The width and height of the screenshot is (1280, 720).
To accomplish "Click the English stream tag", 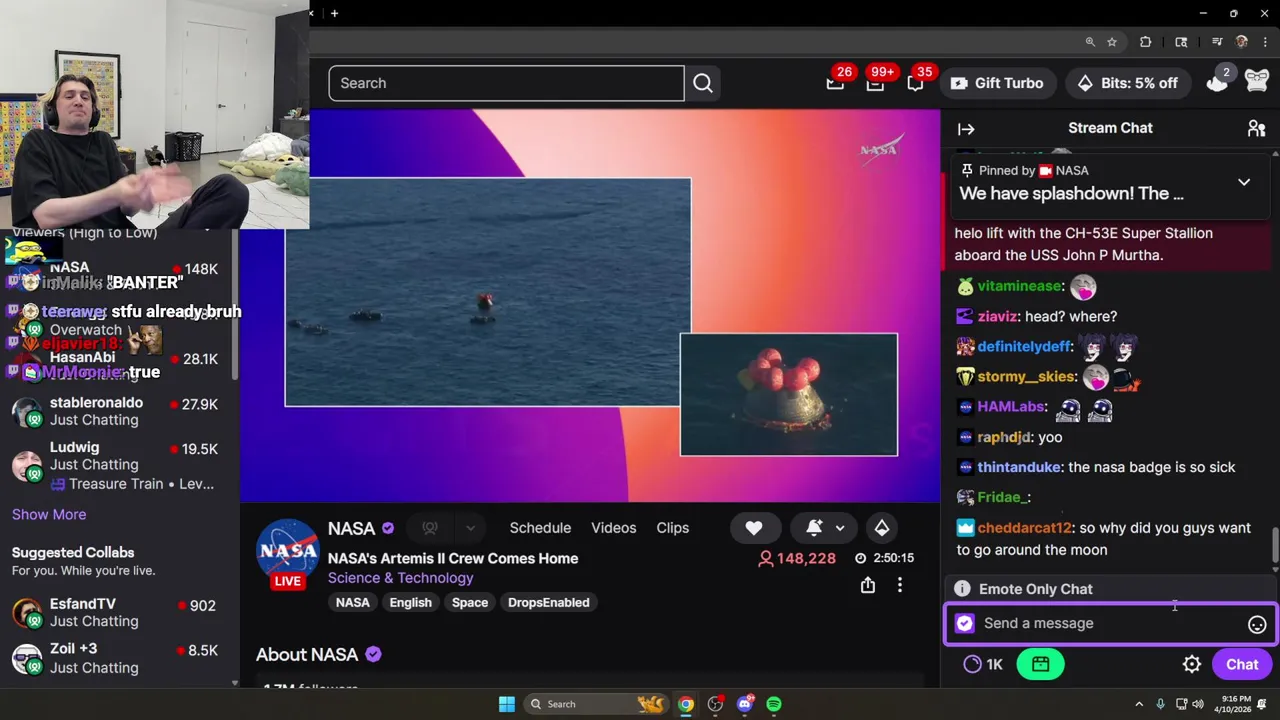I will [x=410, y=602].
